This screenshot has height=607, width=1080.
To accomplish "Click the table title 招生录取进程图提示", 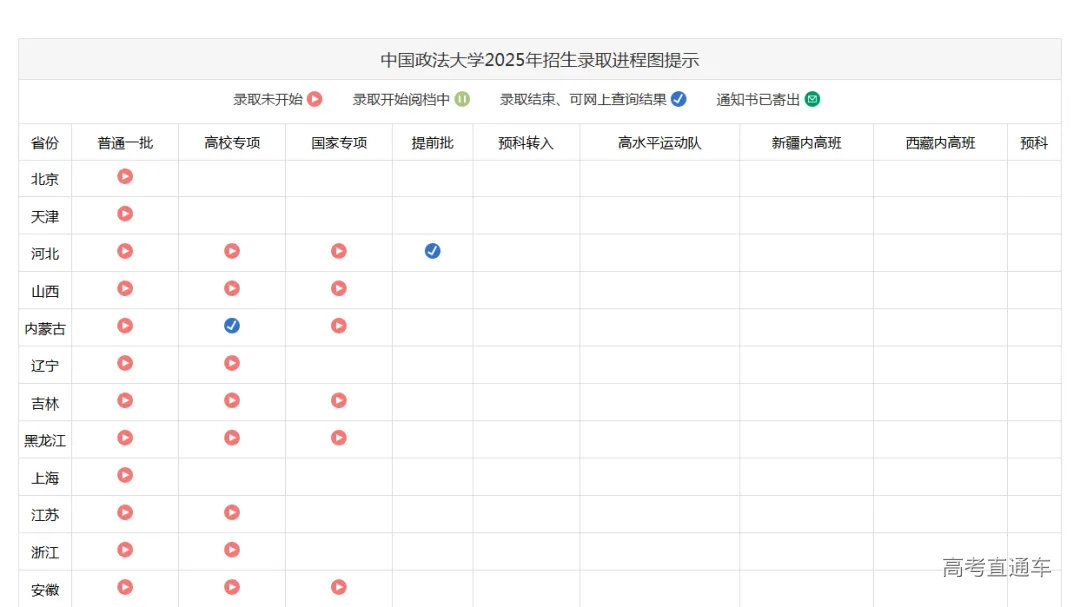I will [x=539, y=60].
